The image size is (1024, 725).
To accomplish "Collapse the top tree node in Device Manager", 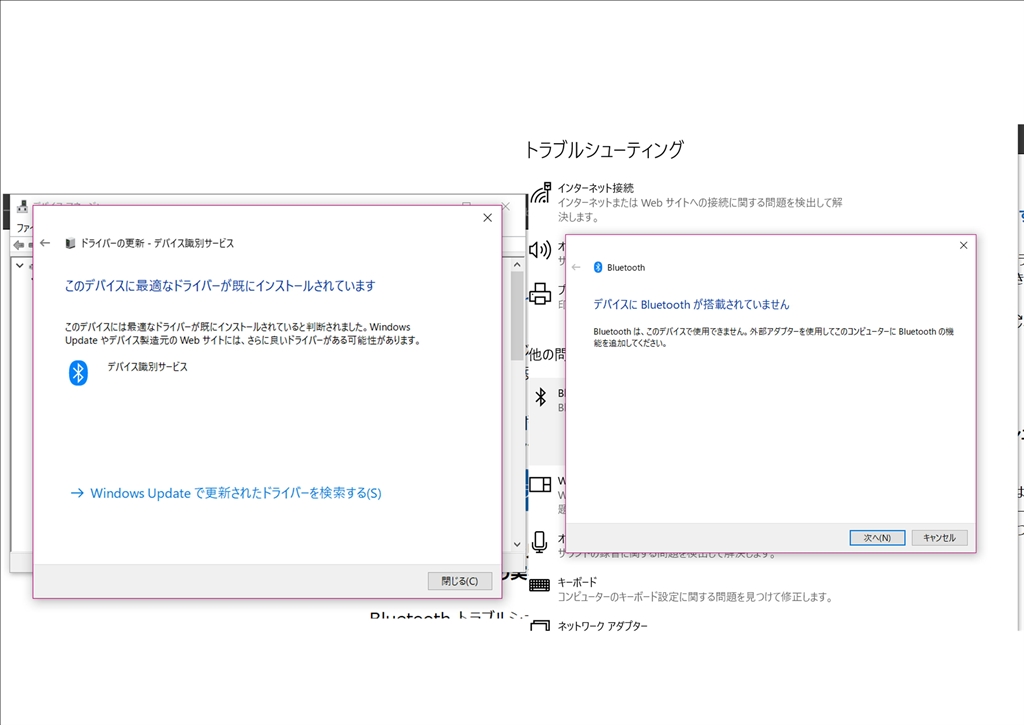I will coord(20,266).
